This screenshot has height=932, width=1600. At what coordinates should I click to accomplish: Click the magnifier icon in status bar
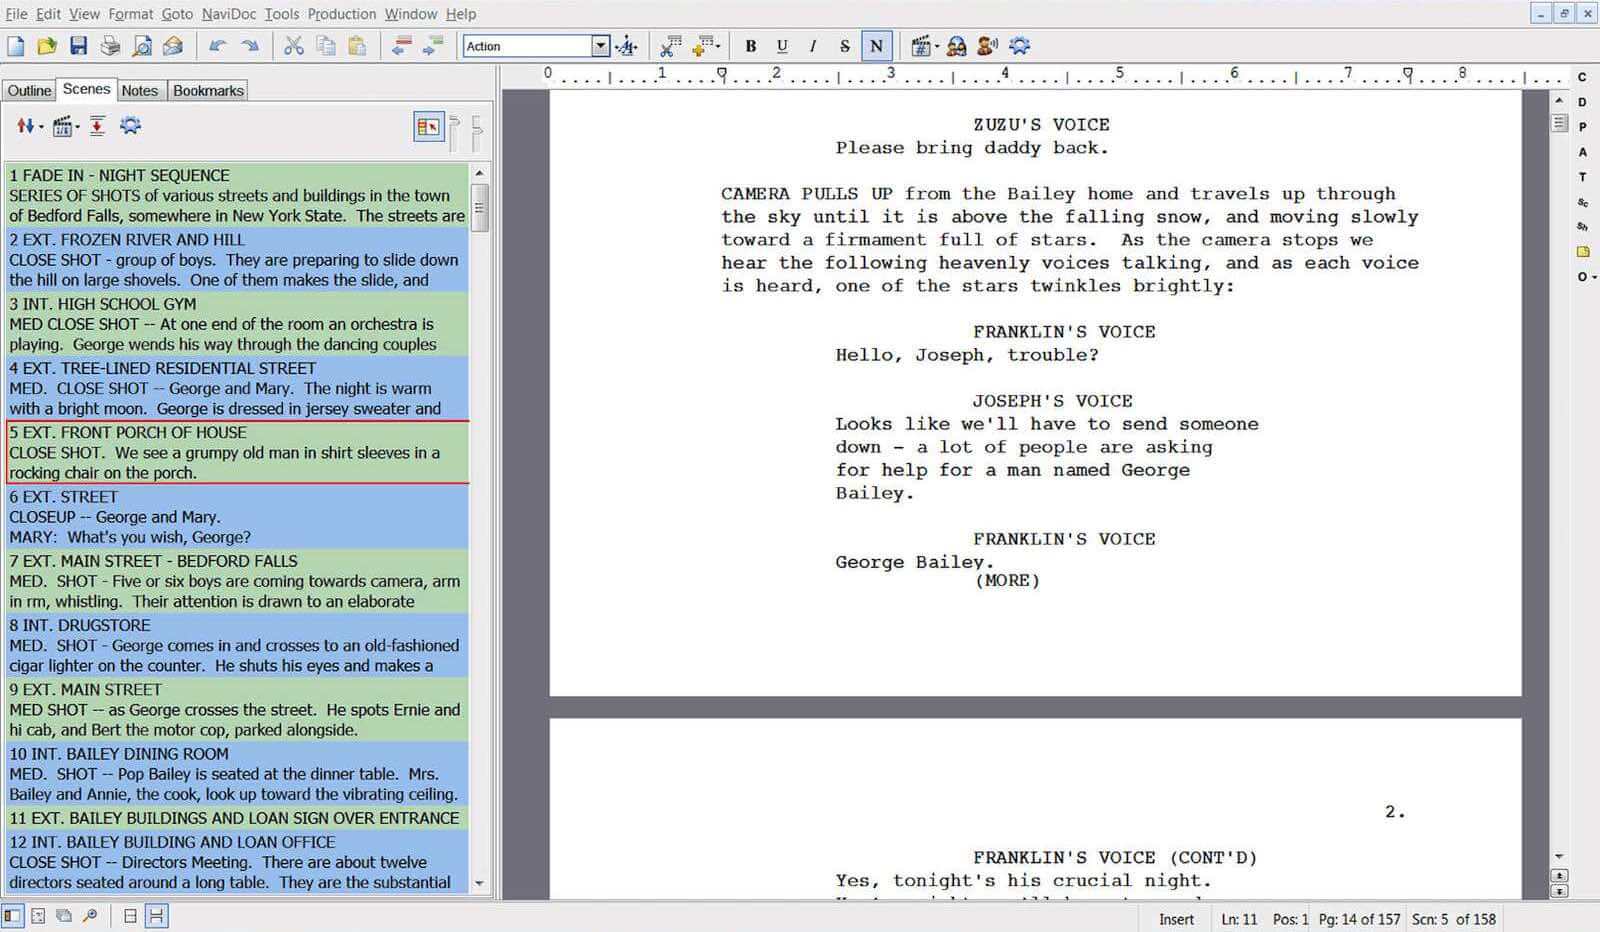point(90,916)
